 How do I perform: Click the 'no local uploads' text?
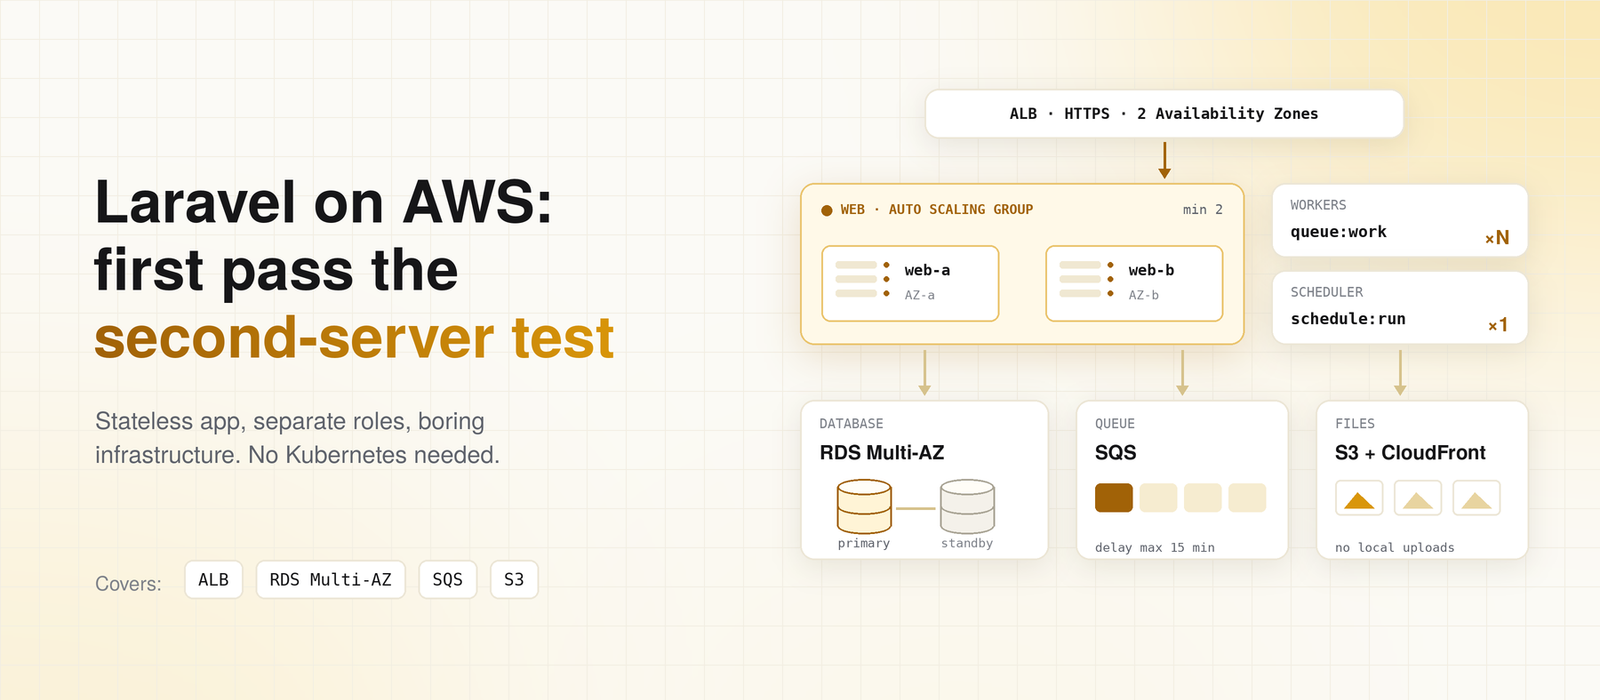1395,548
